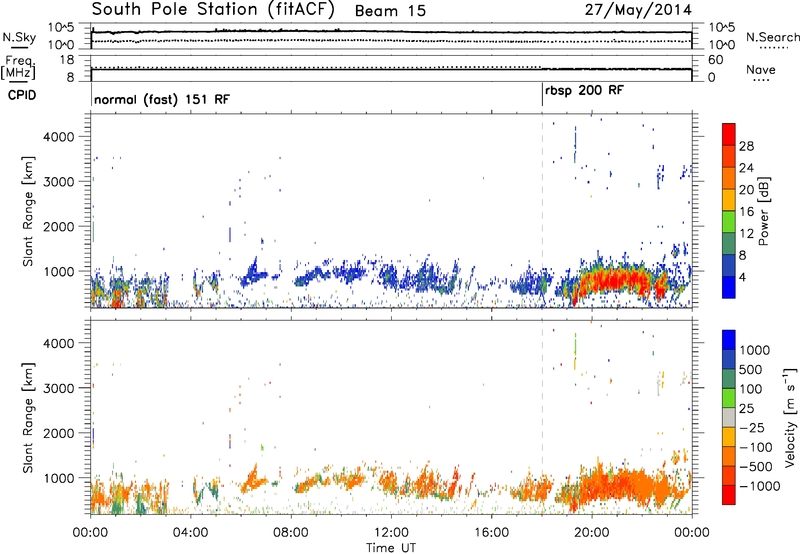
Task: Click the 'Velocity [m s-1]' colorbar label
Action: click(790, 417)
